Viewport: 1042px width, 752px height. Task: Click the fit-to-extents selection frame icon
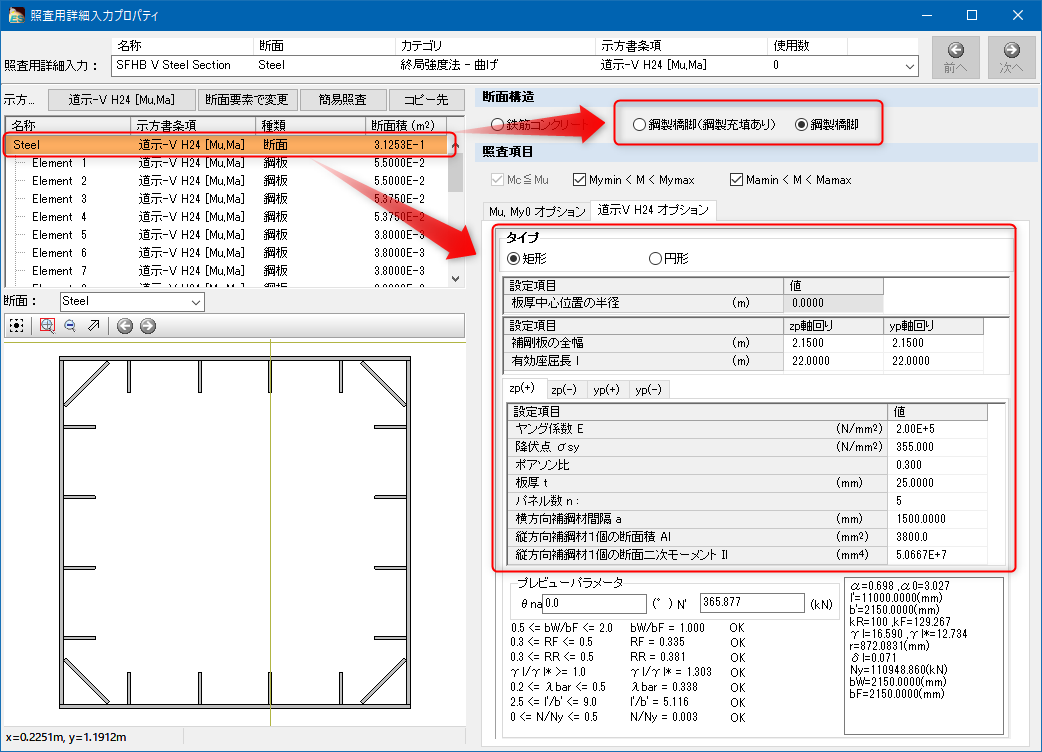[x=16, y=325]
